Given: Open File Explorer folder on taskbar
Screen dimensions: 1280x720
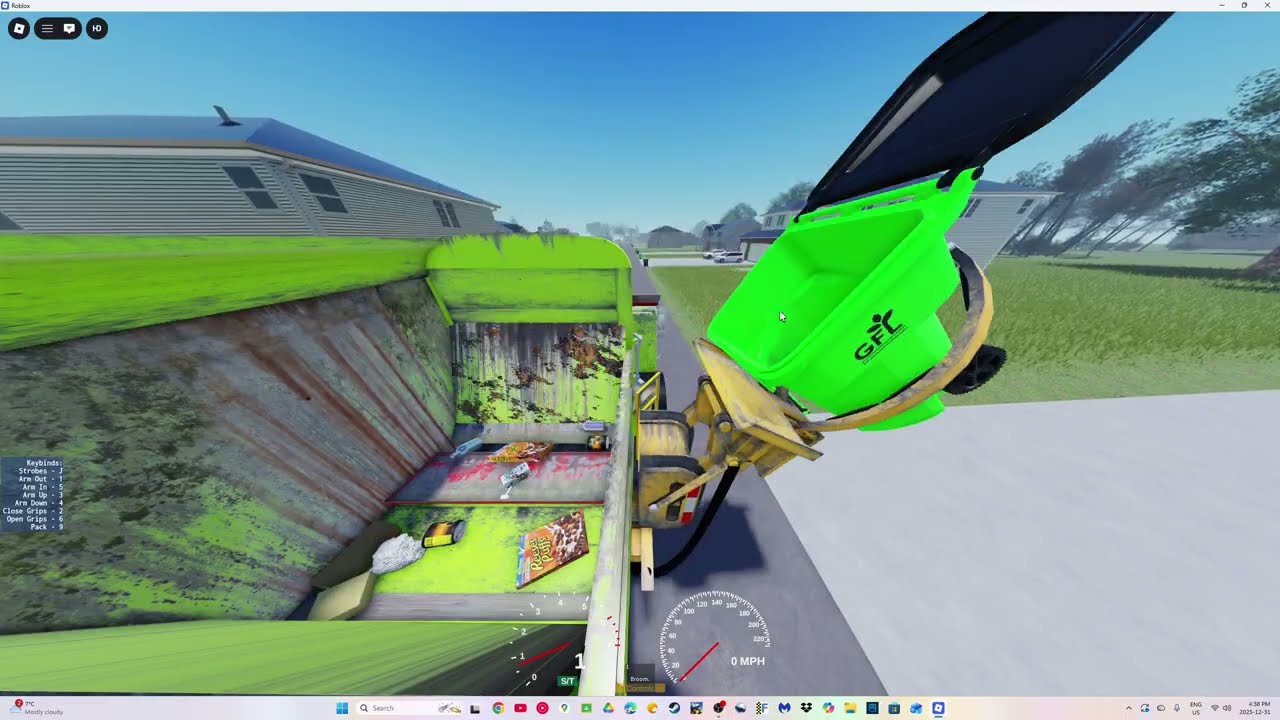Looking at the screenshot, I should [x=850, y=708].
